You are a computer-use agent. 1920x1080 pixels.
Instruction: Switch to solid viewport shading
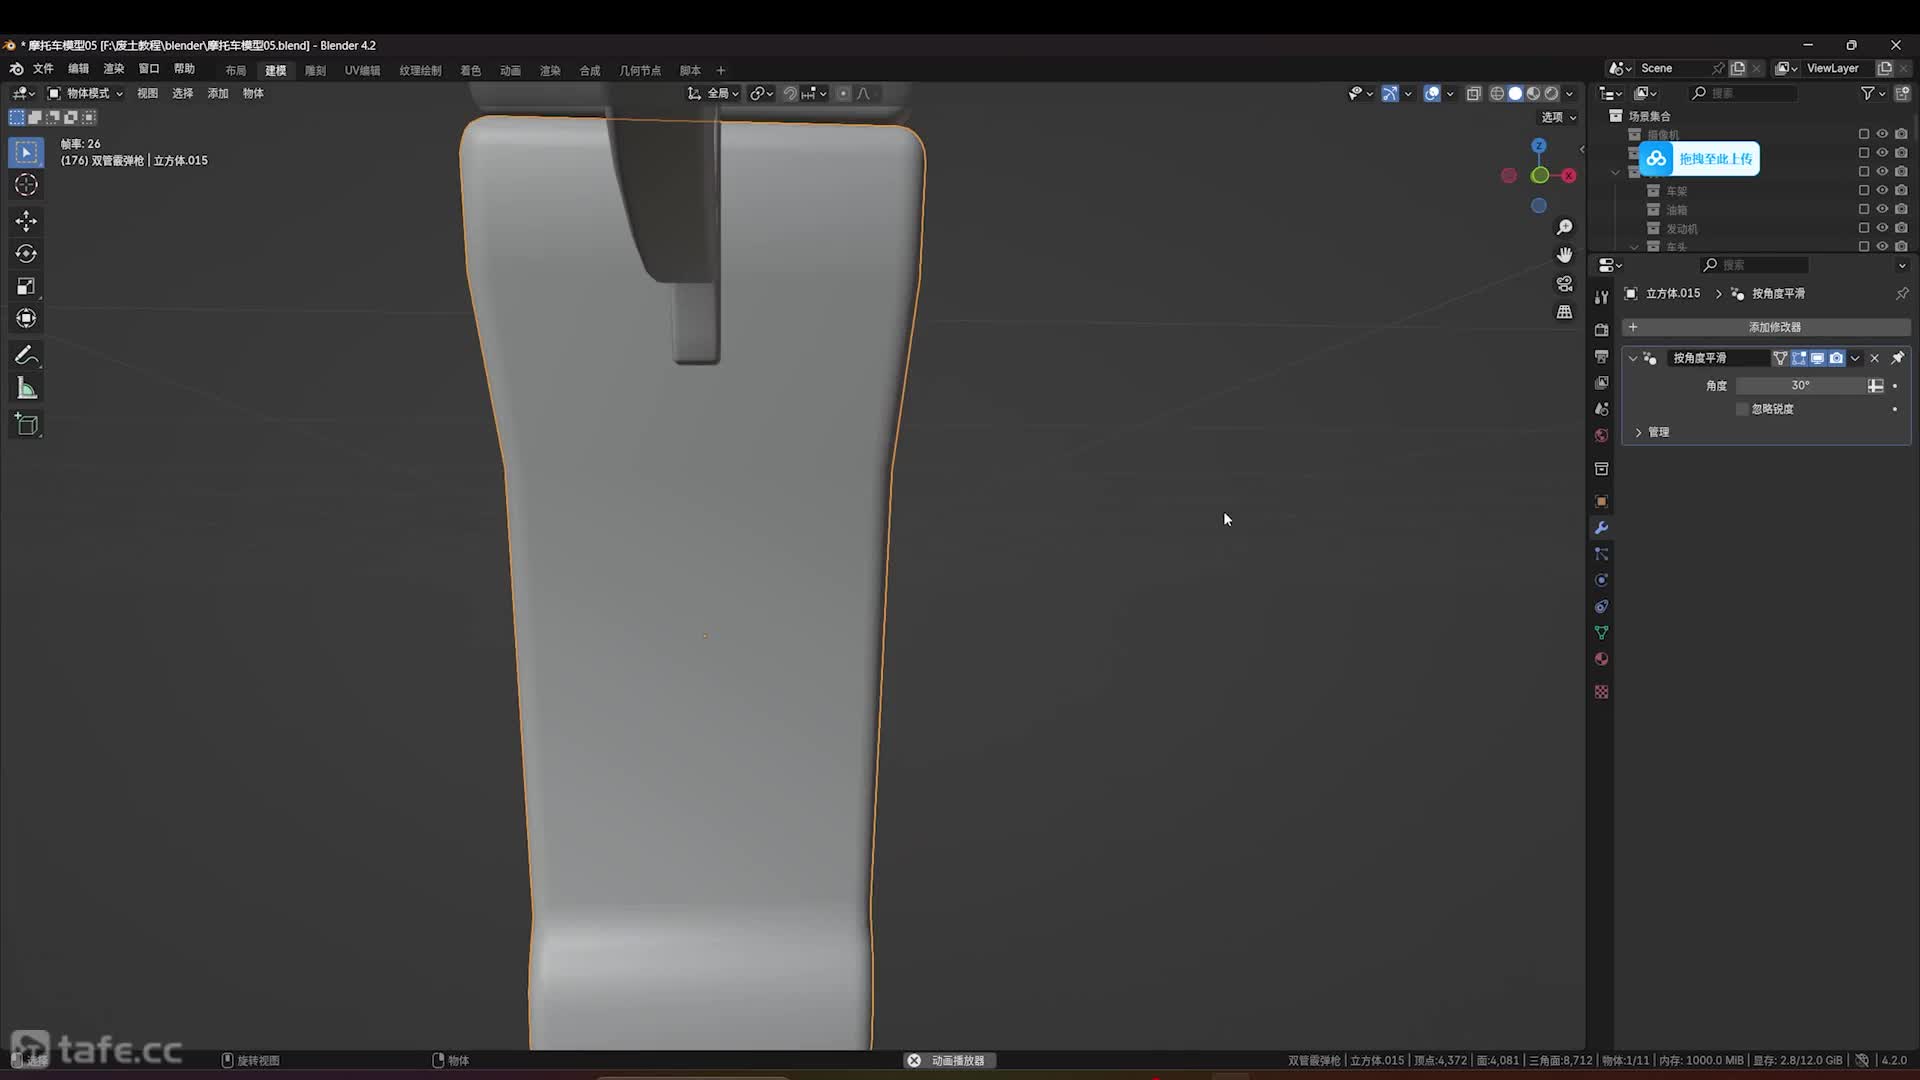[1515, 93]
